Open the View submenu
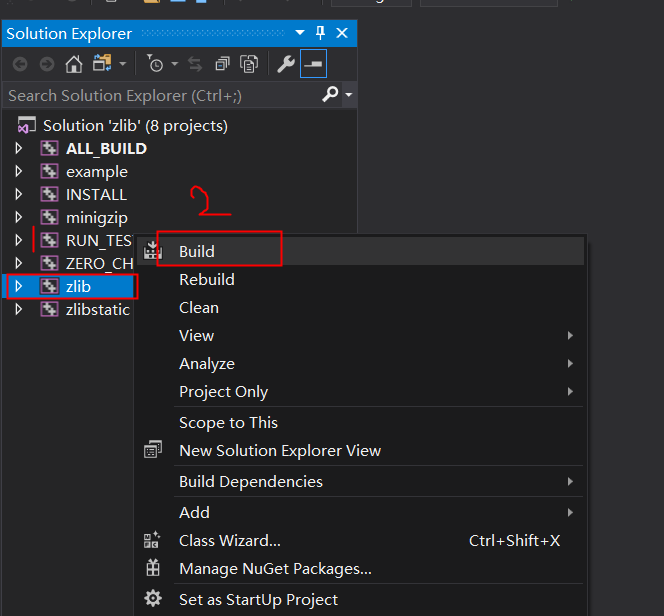The image size is (664, 616). click(360, 335)
